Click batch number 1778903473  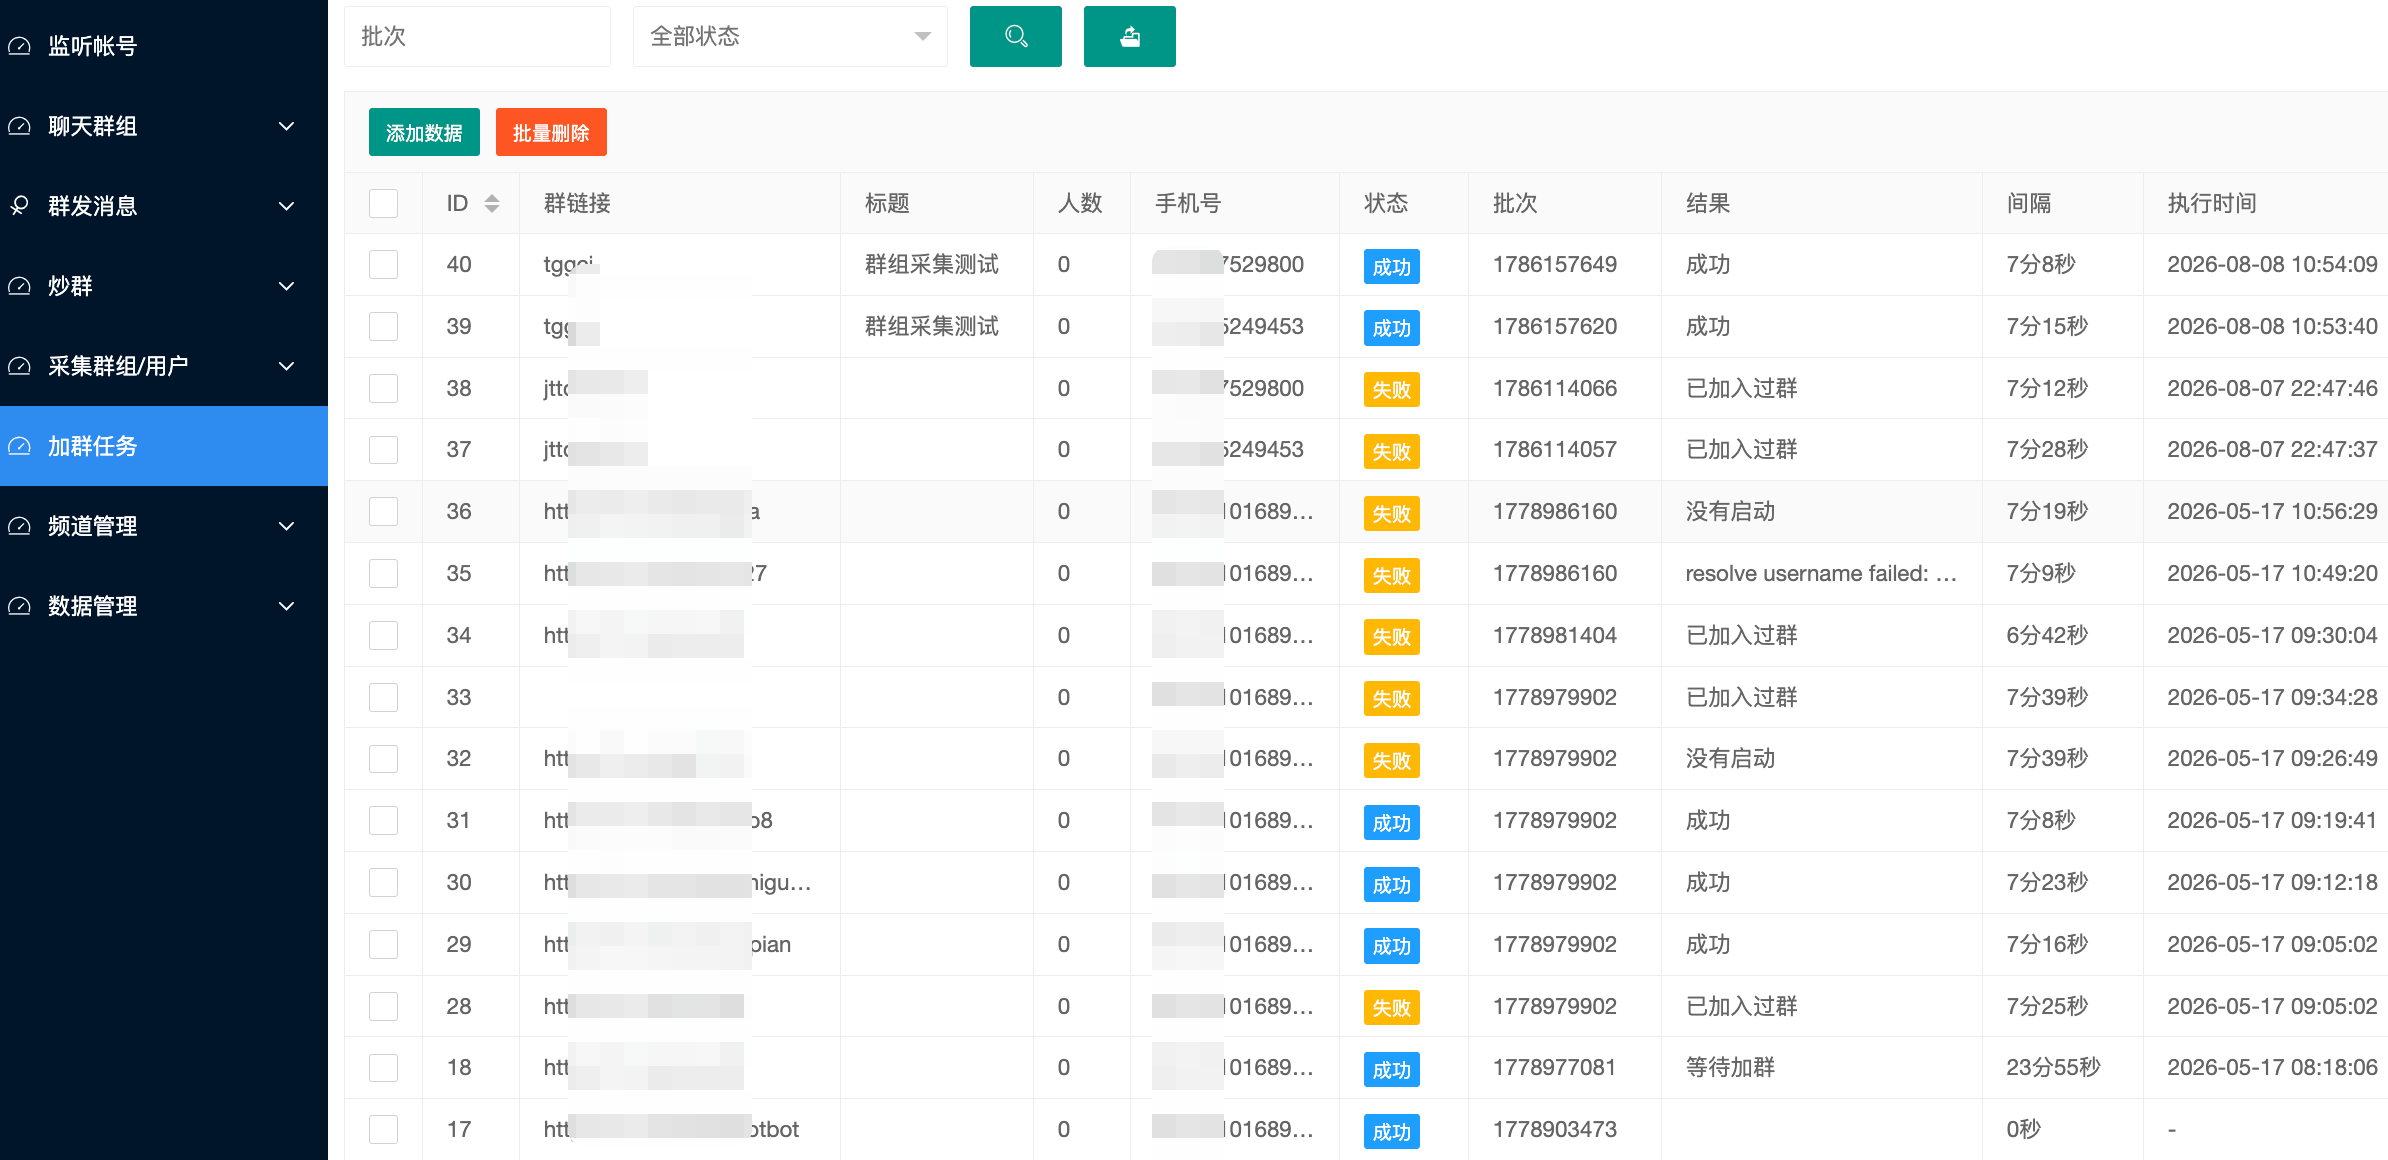click(x=1555, y=1130)
